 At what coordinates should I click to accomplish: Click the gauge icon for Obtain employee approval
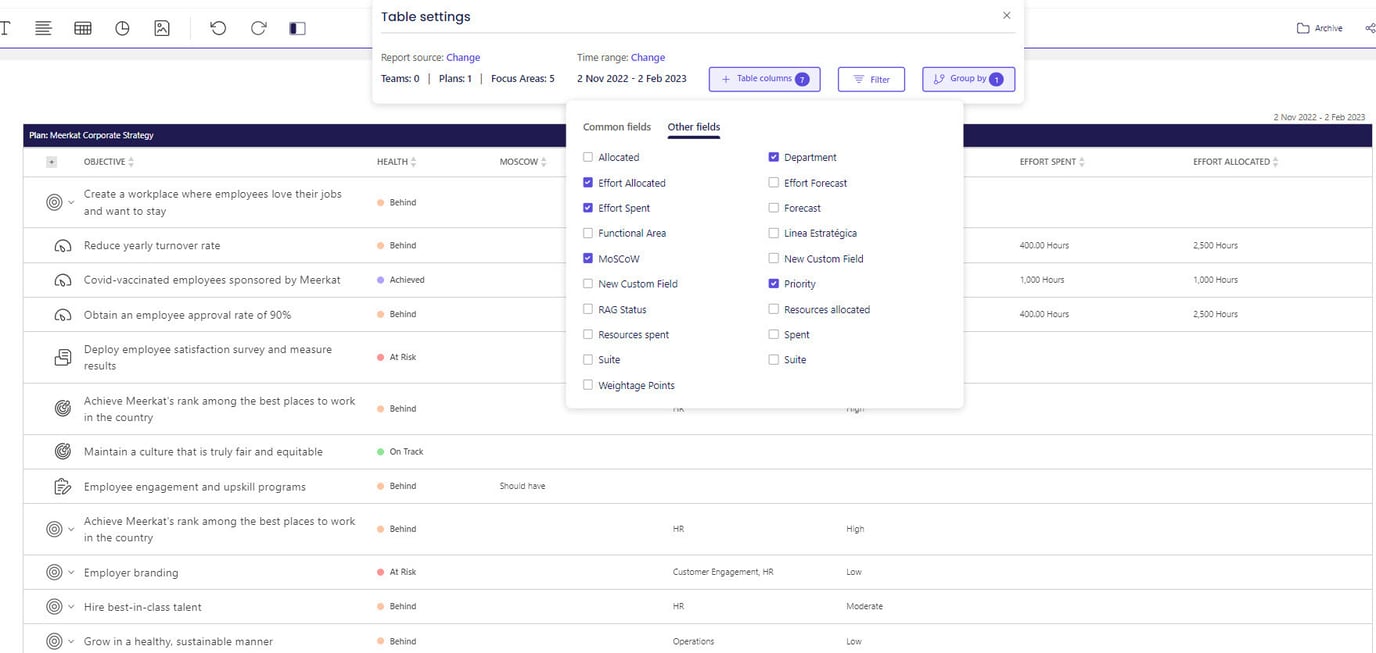tap(62, 315)
